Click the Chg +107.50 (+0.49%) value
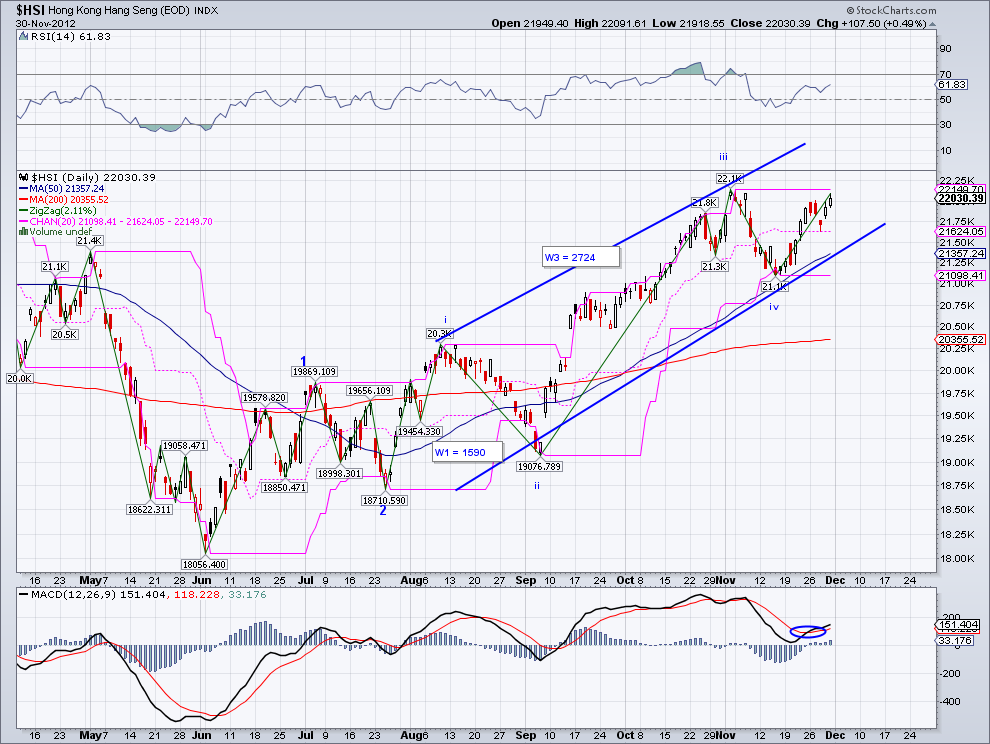 [871, 23]
